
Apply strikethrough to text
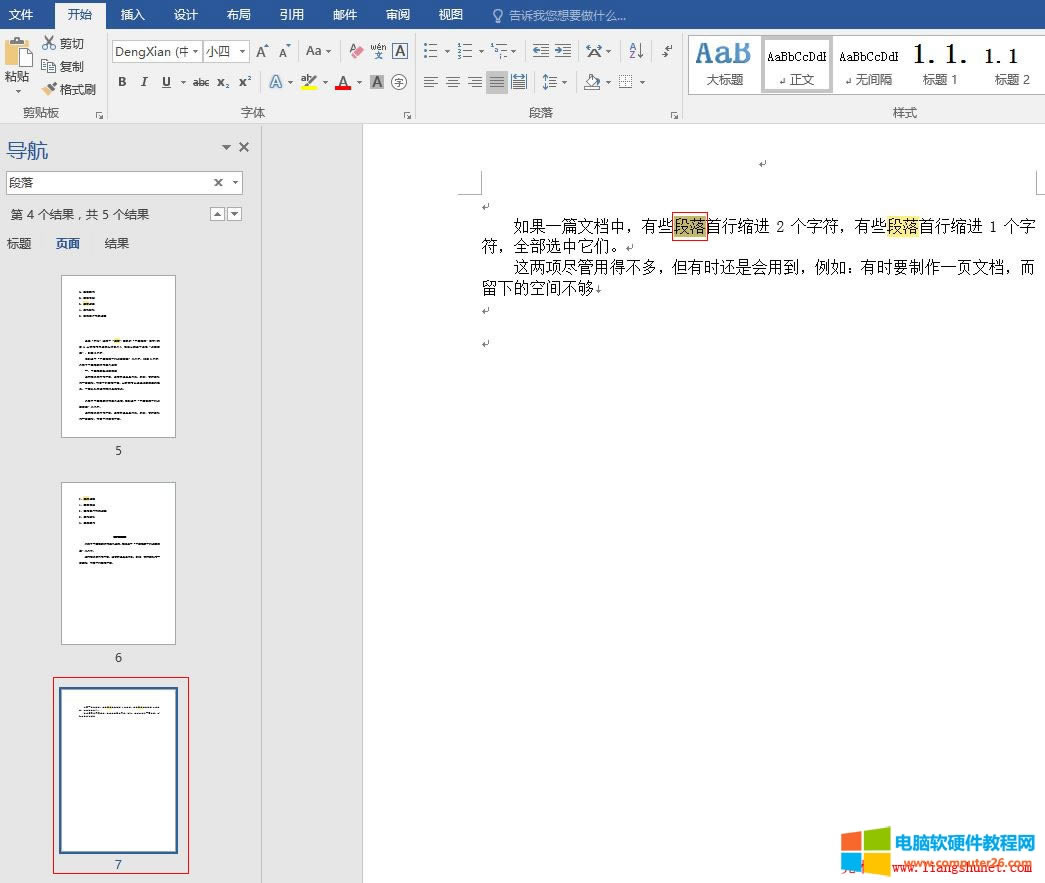point(200,82)
